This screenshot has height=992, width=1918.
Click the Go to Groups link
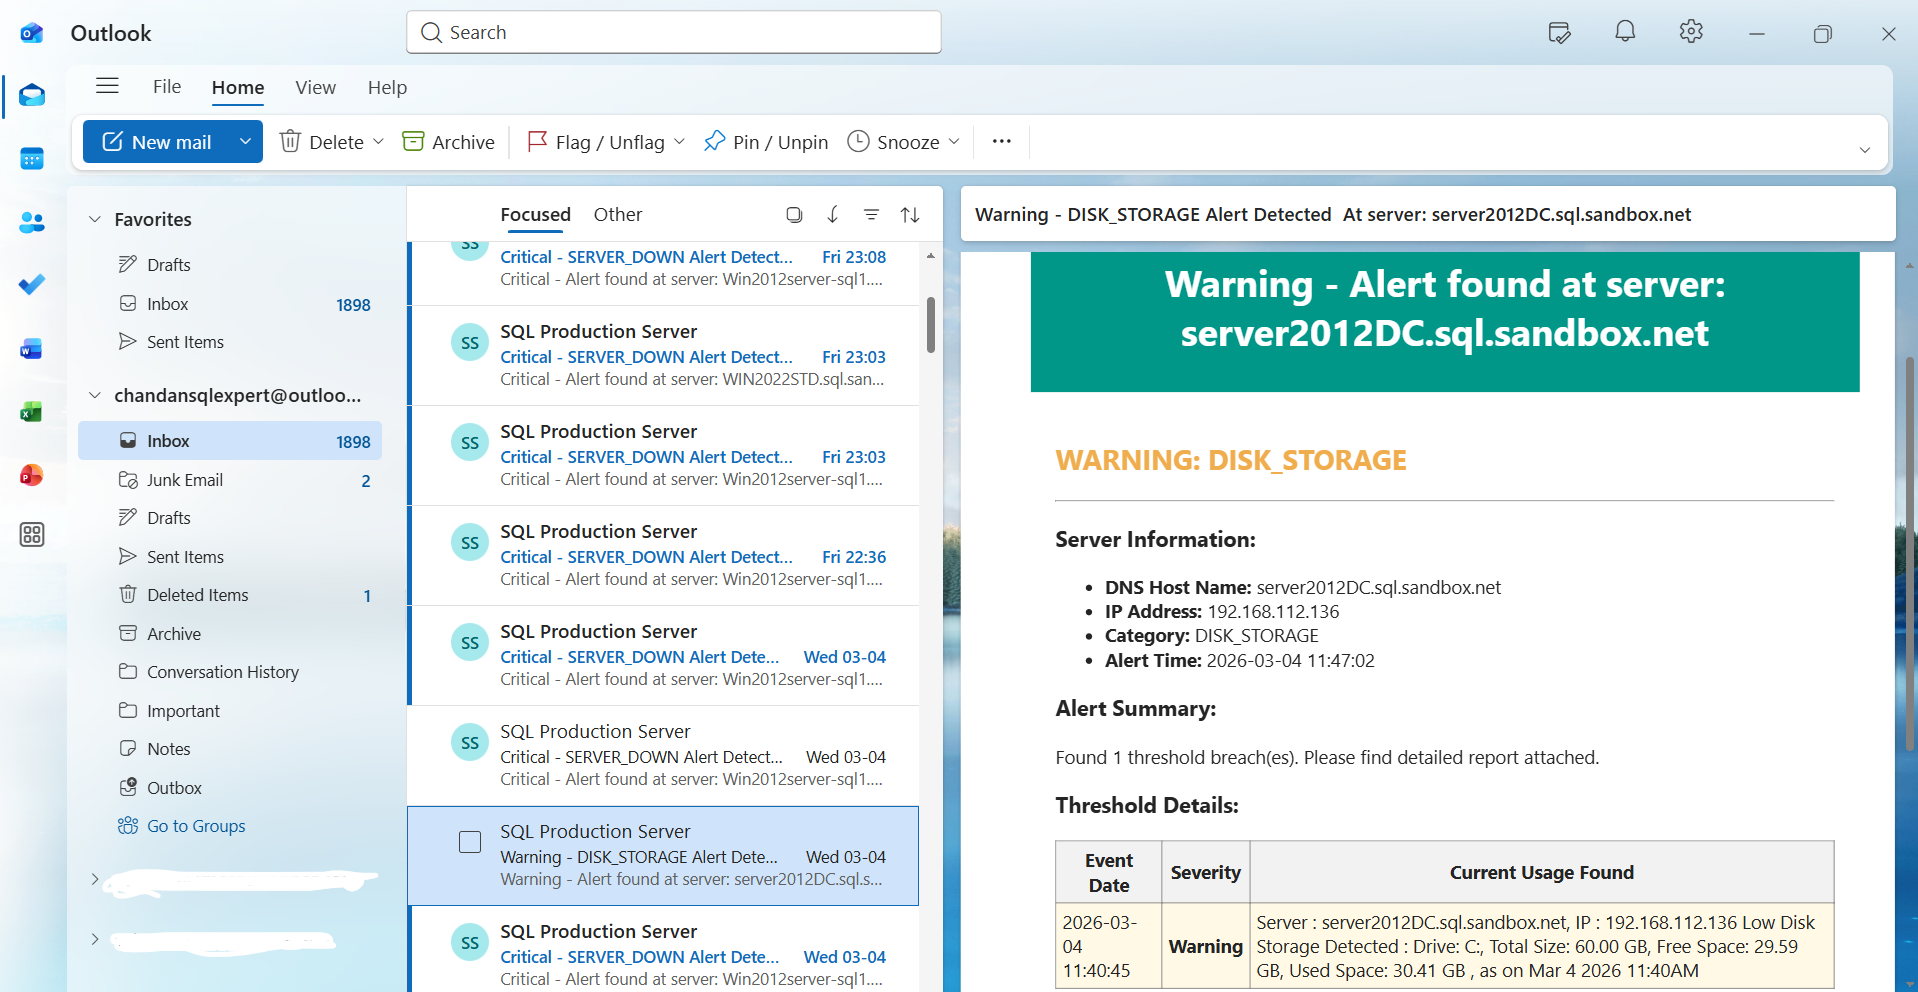point(196,825)
